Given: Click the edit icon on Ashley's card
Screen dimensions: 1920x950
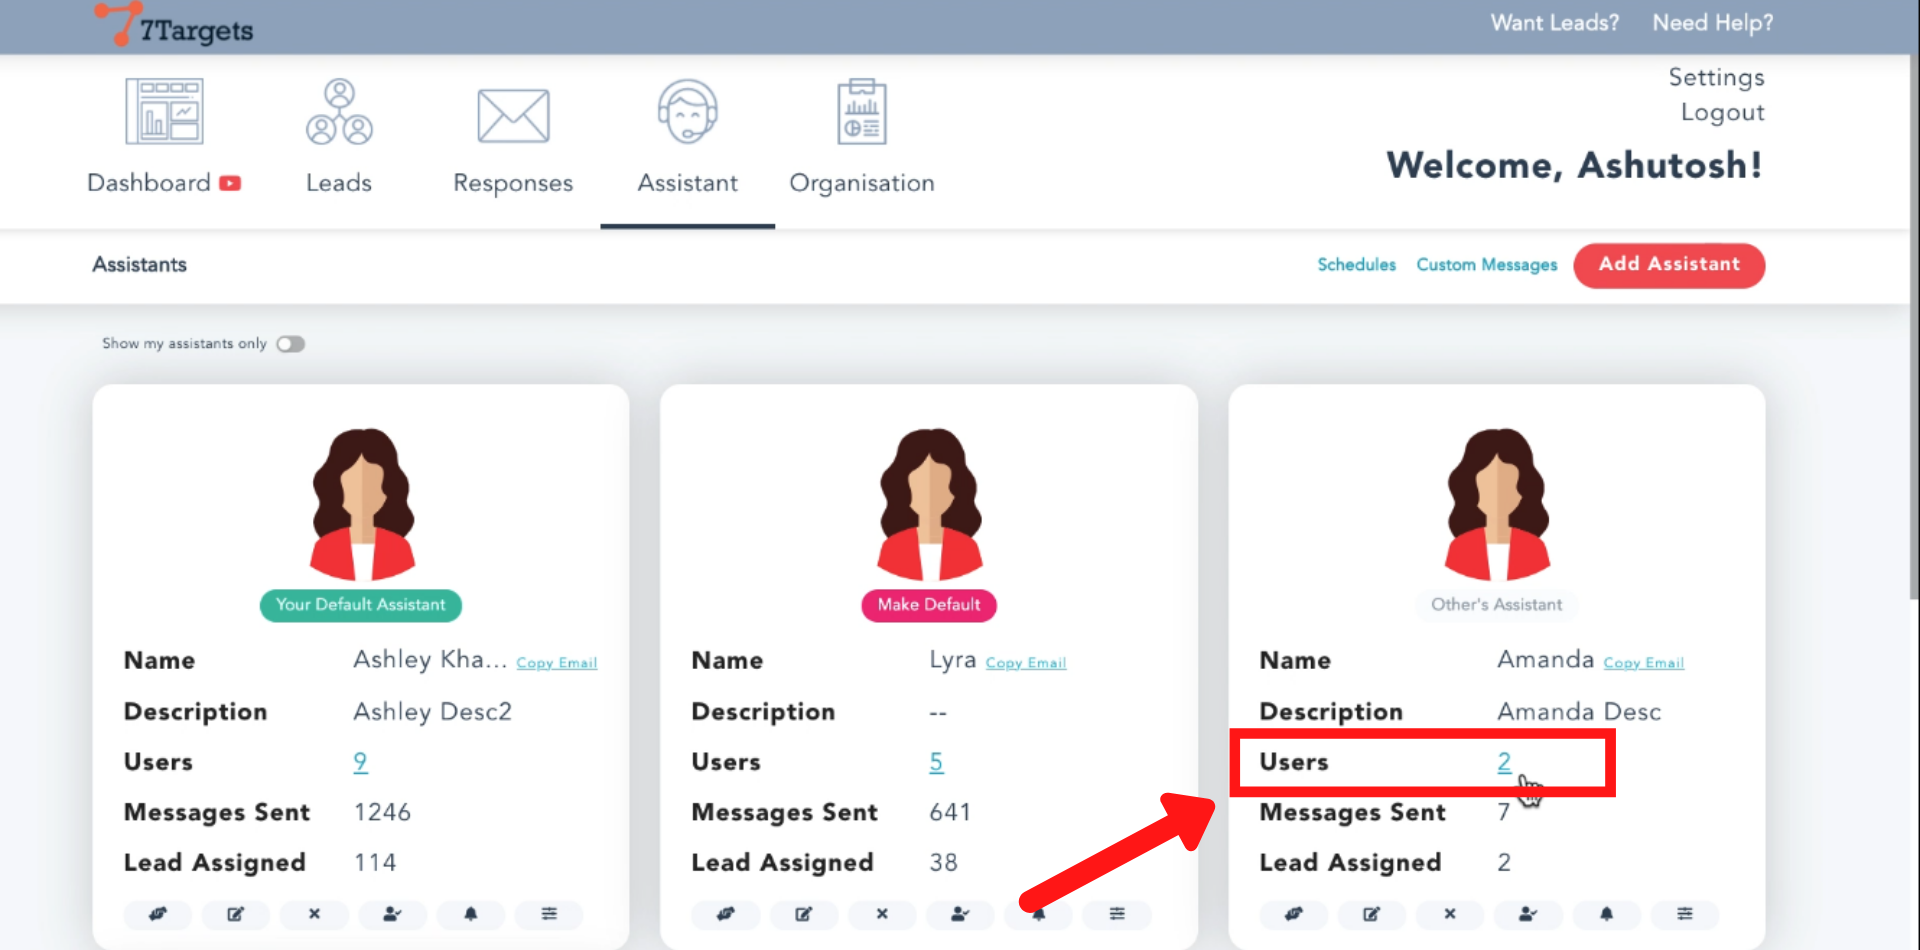Looking at the screenshot, I should [236, 914].
